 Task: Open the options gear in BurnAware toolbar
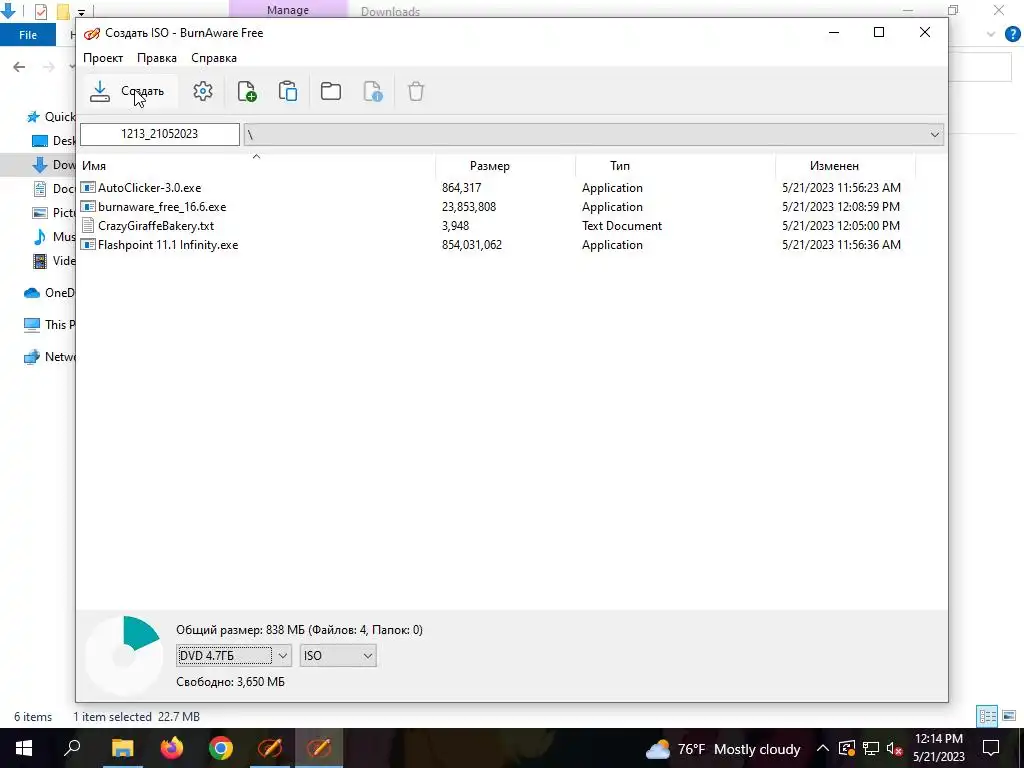coord(202,91)
